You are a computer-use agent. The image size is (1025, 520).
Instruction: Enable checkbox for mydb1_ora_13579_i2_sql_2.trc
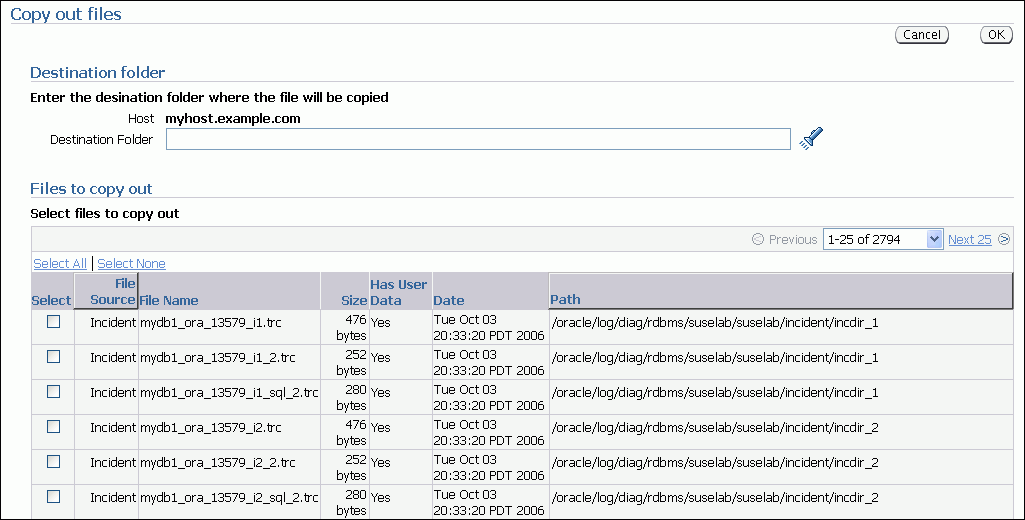tap(54, 497)
